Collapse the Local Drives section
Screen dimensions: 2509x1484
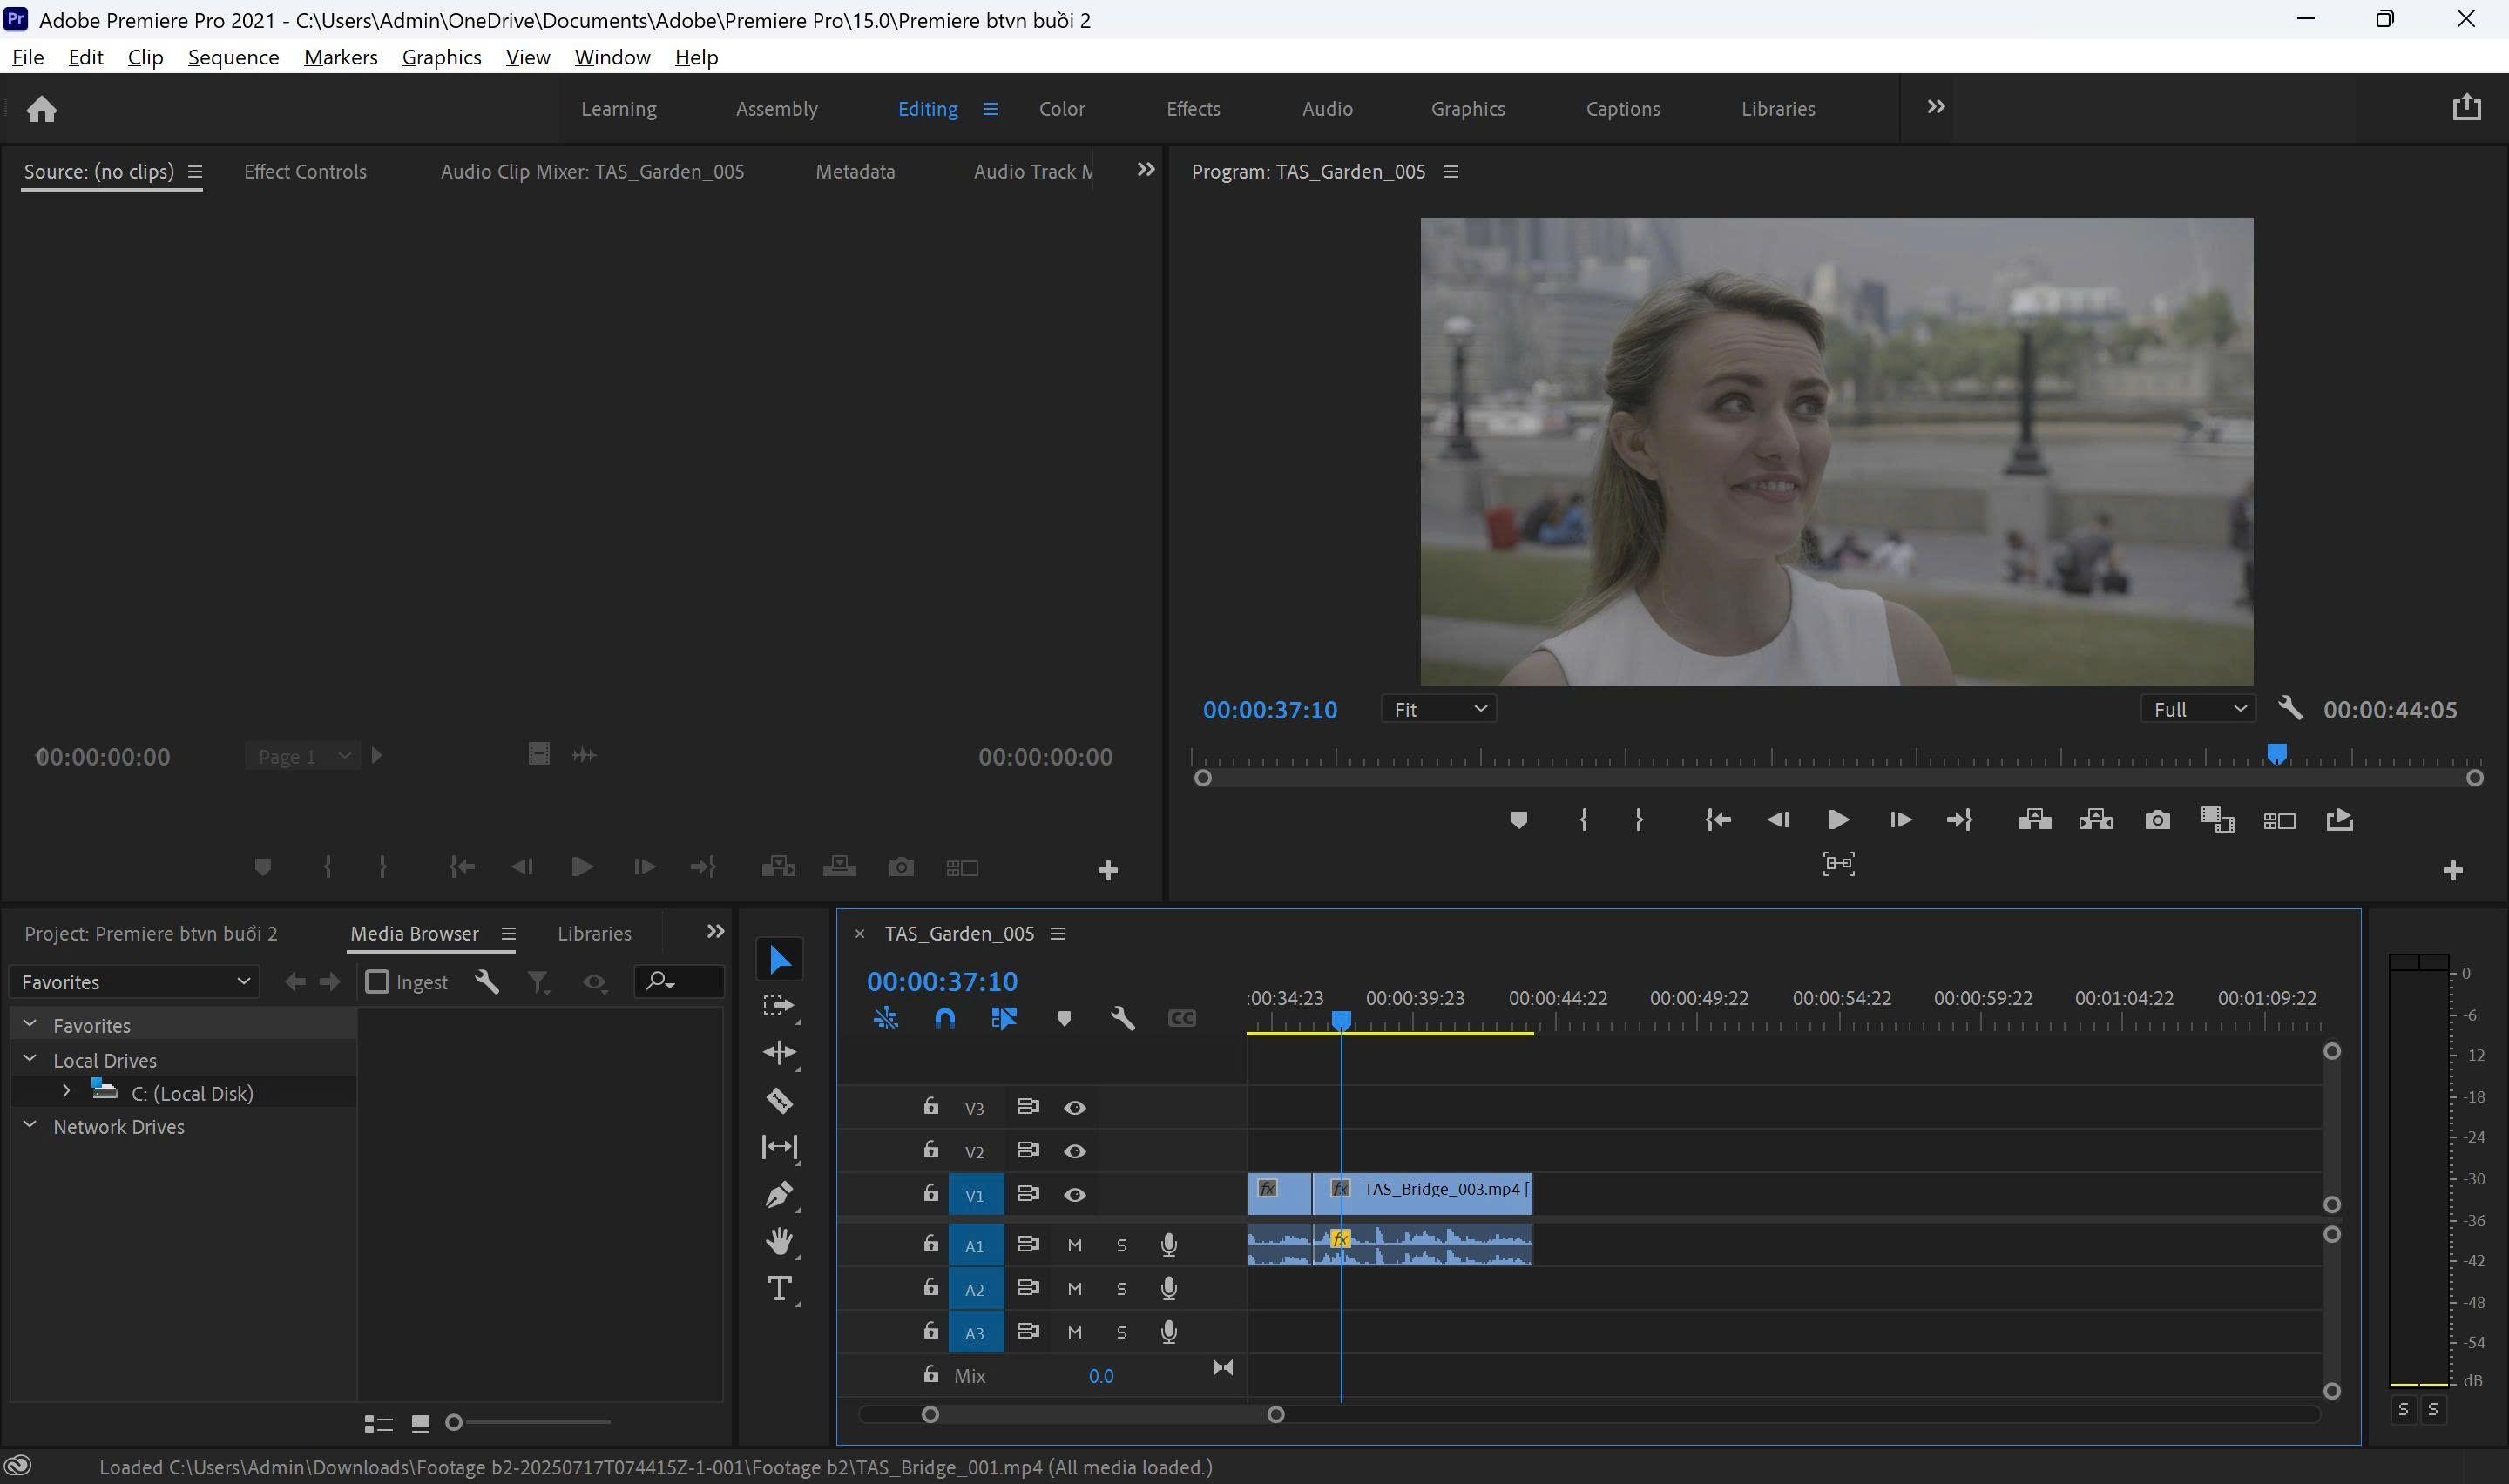click(x=30, y=1059)
